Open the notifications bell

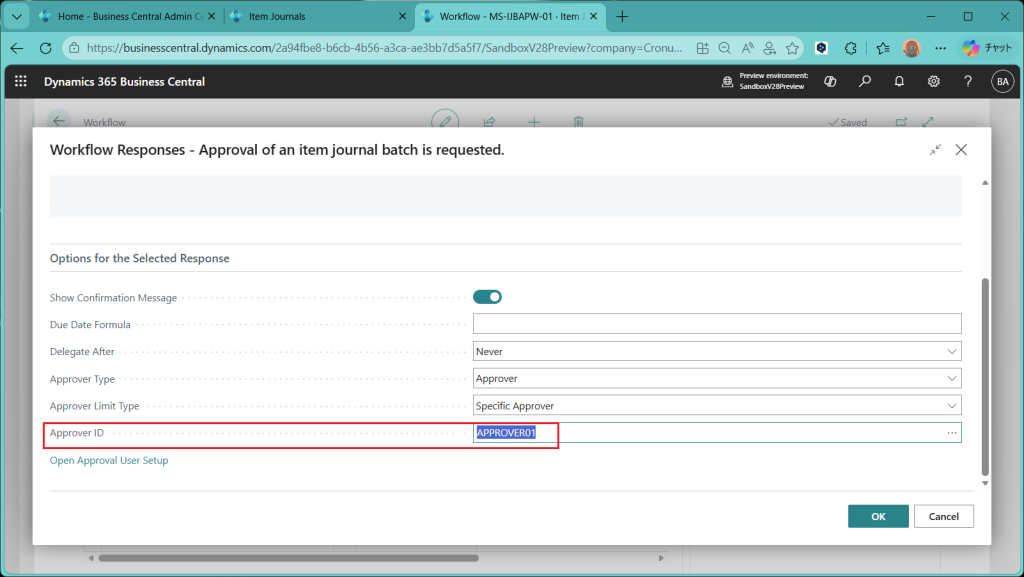pyautogui.click(x=899, y=82)
